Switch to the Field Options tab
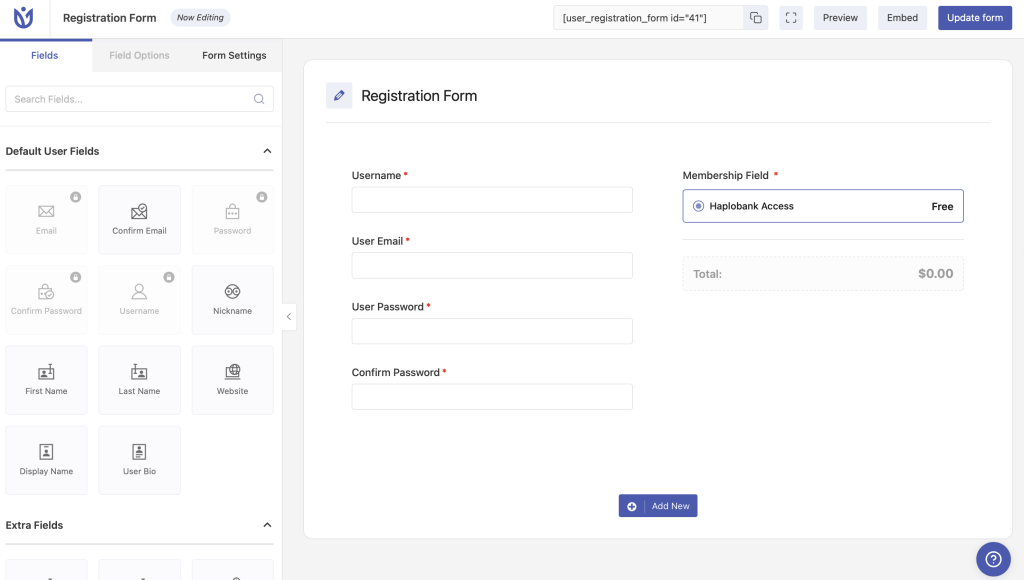Image resolution: width=1024 pixels, height=580 pixels. coord(139,56)
